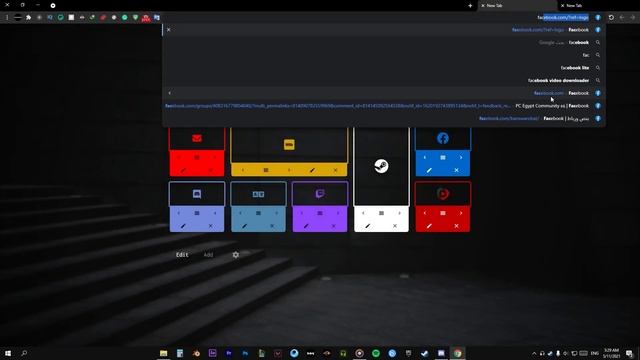Select the 'facebook lite' suggestion

pos(384,68)
